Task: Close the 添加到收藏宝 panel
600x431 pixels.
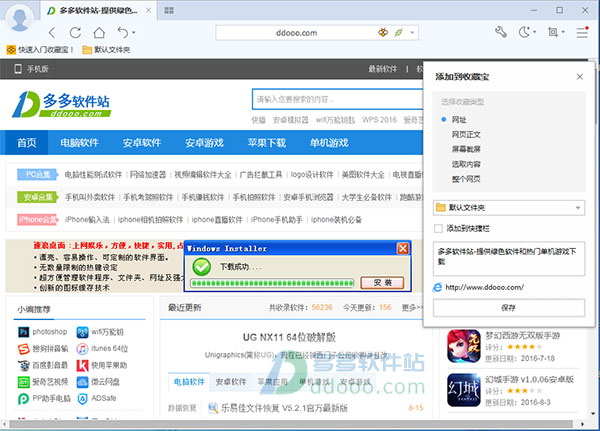Action: click(x=580, y=77)
